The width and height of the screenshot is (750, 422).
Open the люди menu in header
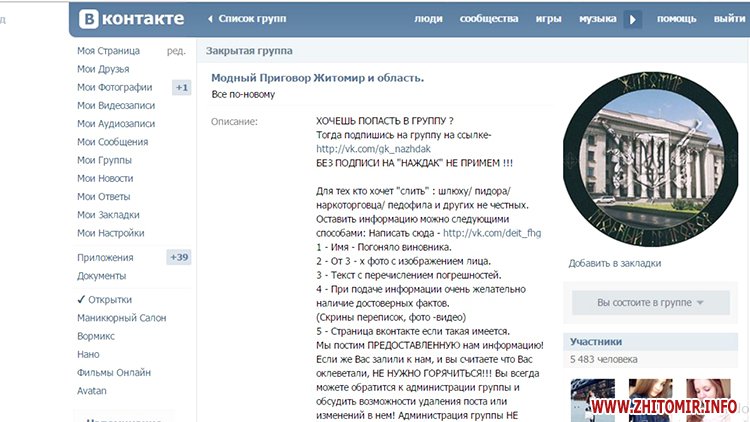(x=428, y=19)
